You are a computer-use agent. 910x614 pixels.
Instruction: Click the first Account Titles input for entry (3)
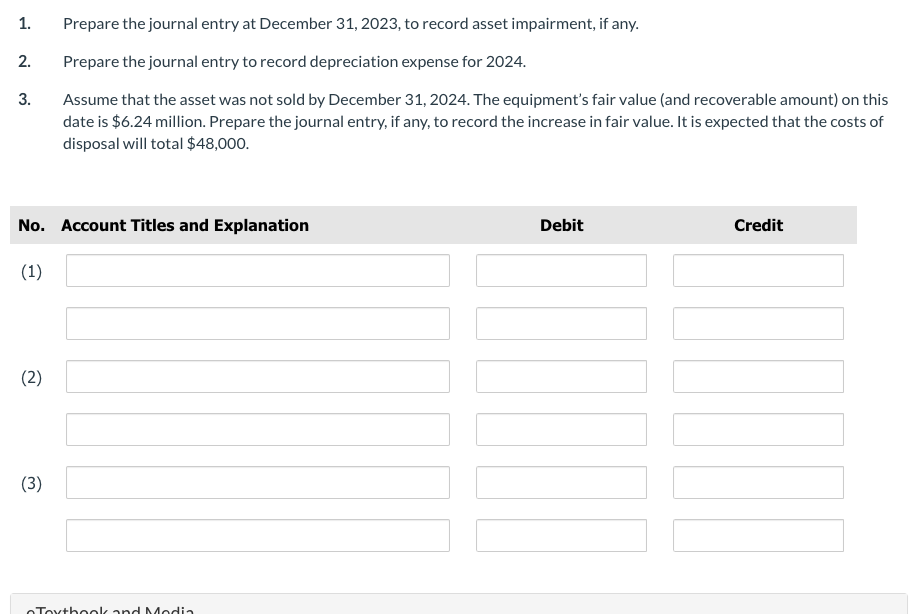pyautogui.click(x=257, y=482)
